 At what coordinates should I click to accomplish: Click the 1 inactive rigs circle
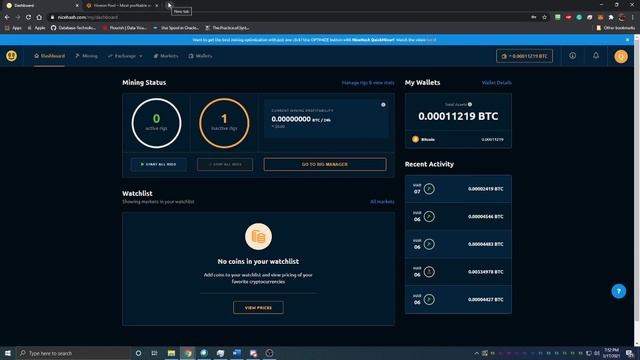click(x=224, y=123)
